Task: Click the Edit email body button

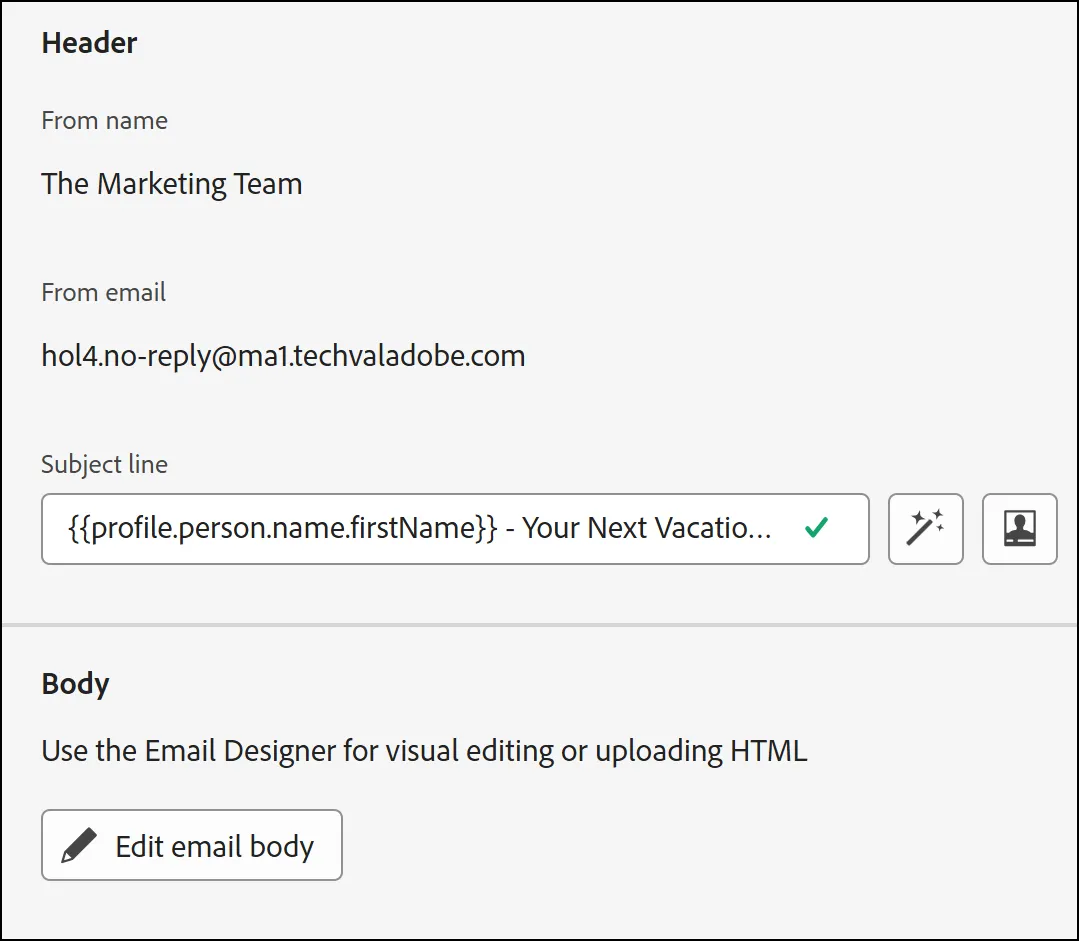Action: point(192,845)
